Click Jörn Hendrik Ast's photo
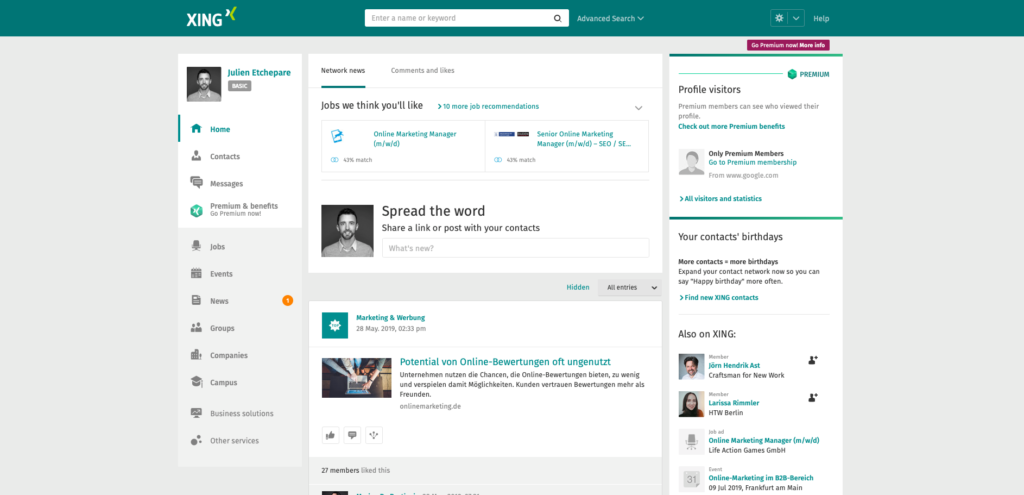 pos(691,366)
